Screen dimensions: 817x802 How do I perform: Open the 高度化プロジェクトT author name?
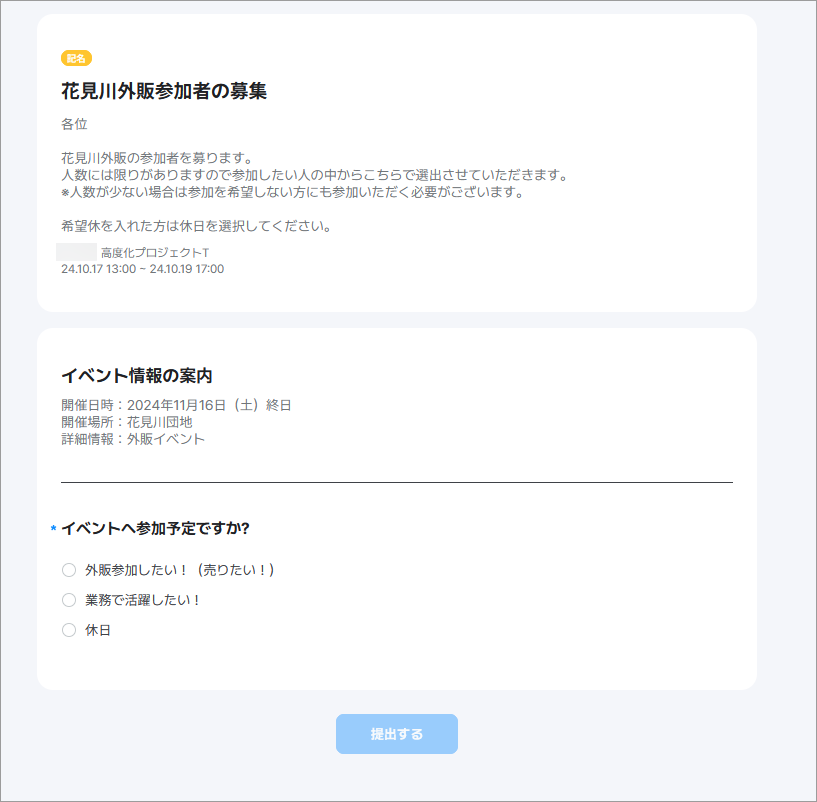click(x=154, y=253)
